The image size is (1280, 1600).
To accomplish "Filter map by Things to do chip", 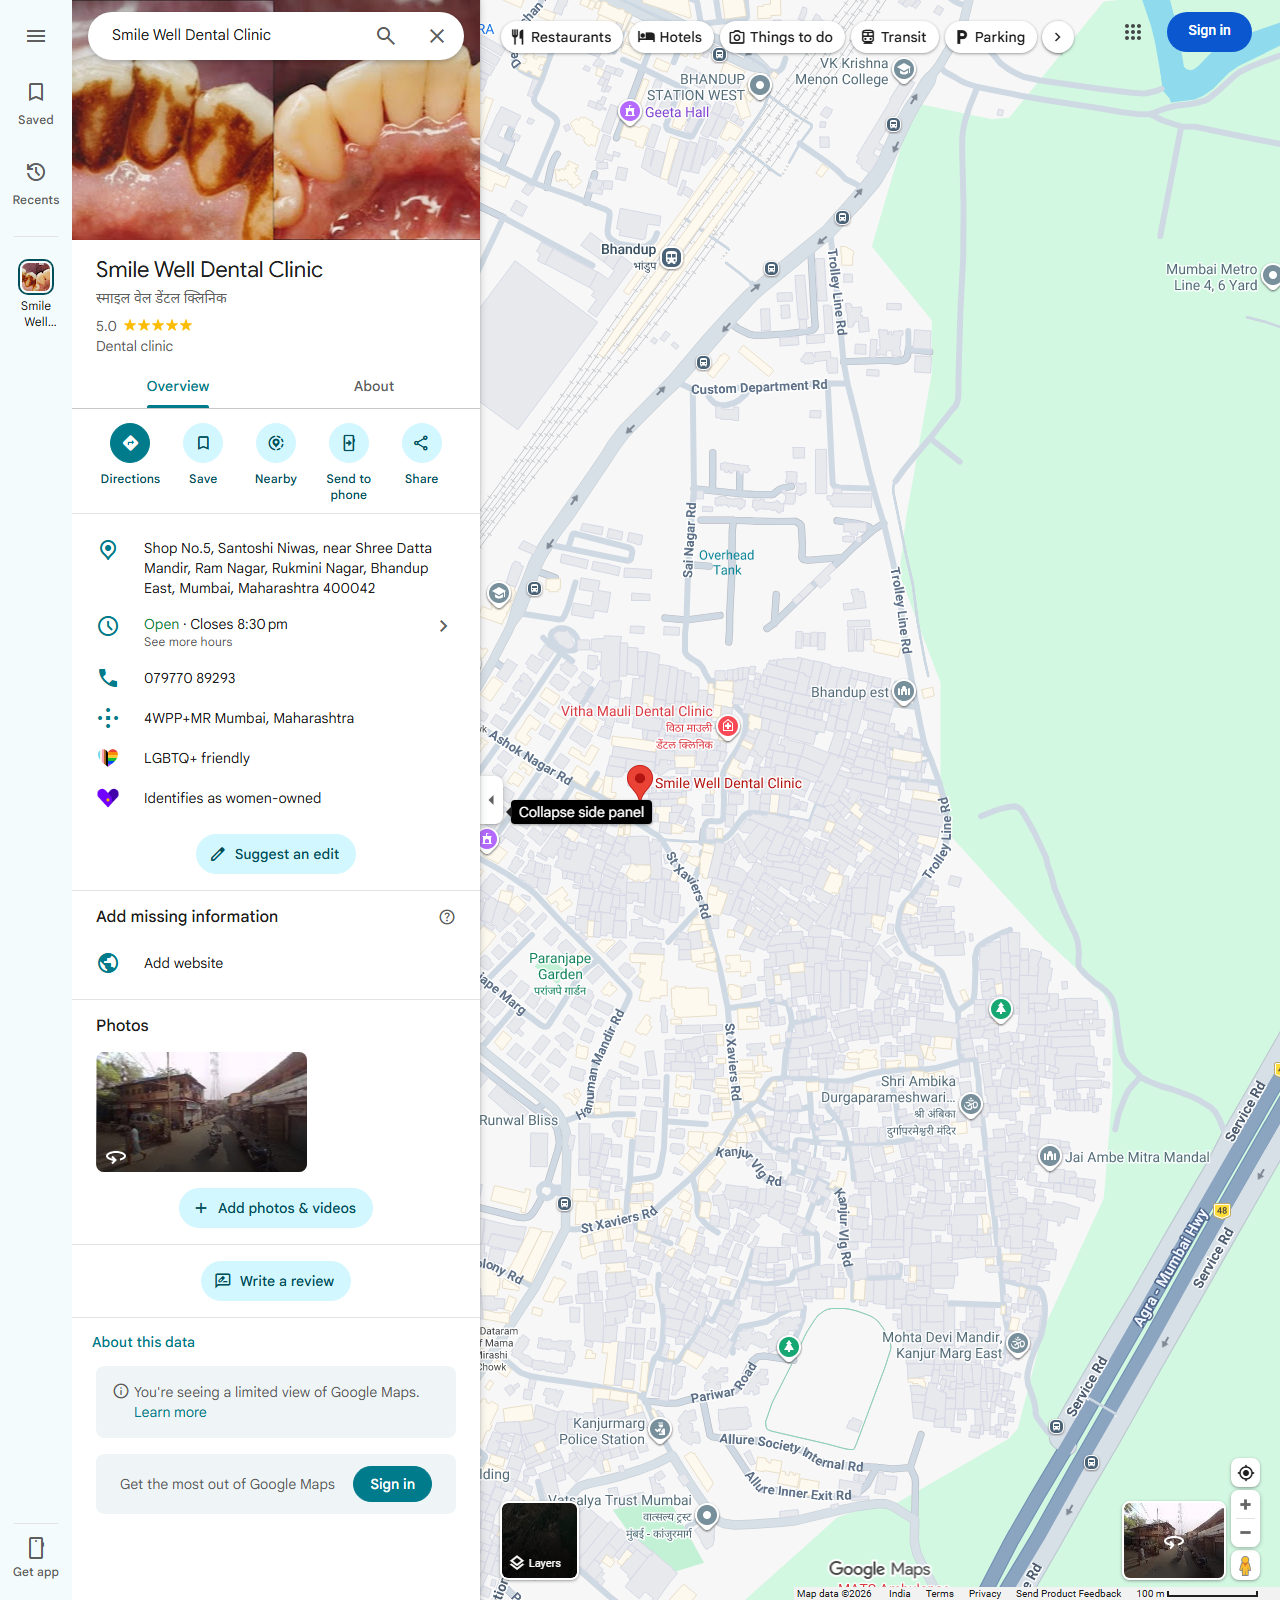I will [x=782, y=37].
